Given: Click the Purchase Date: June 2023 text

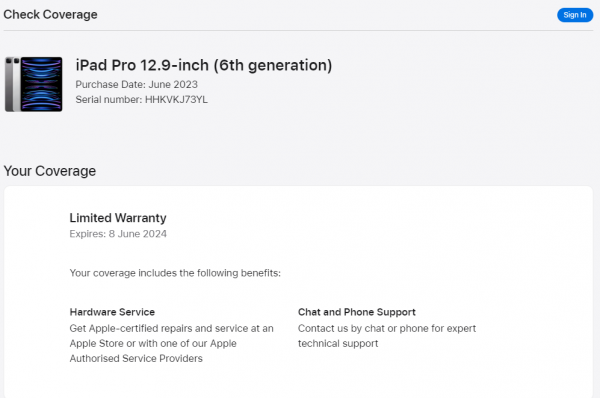Looking at the screenshot, I should 137,84.
